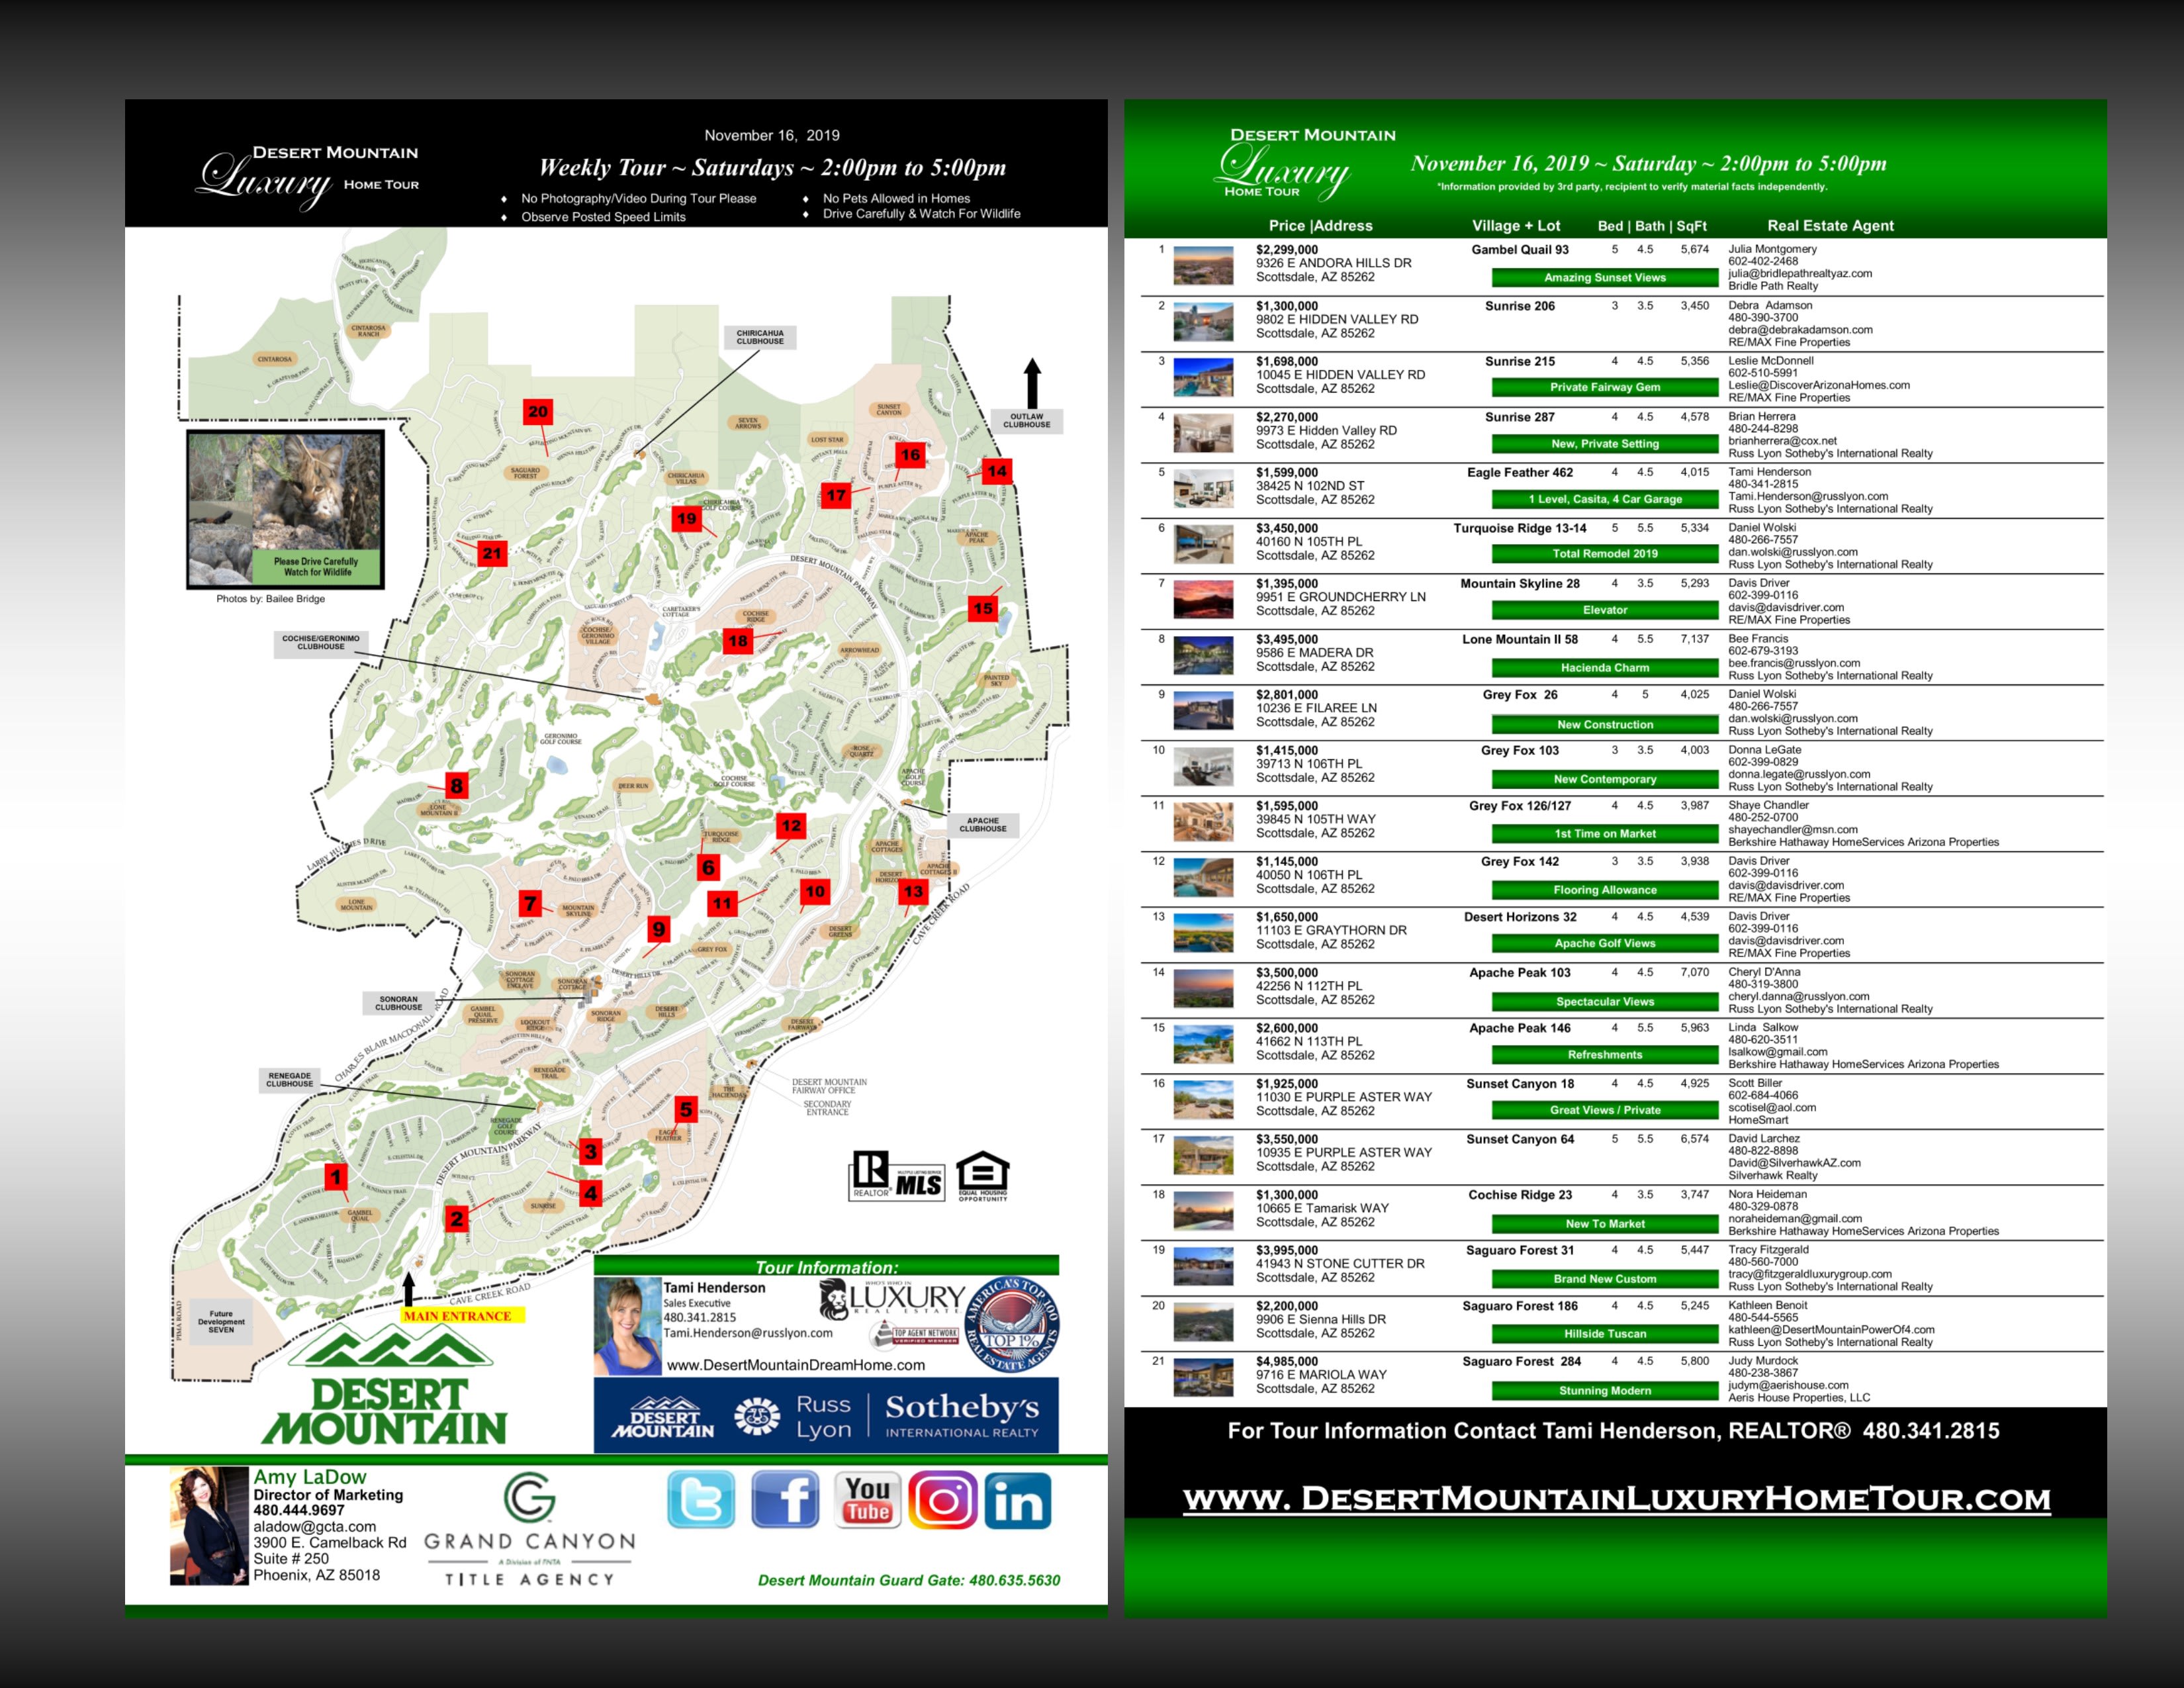Image resolution: width=2184 pixels, height=1688 pixels.
Task: Click the YouTube logo icon
Action: coord(867,1499)
